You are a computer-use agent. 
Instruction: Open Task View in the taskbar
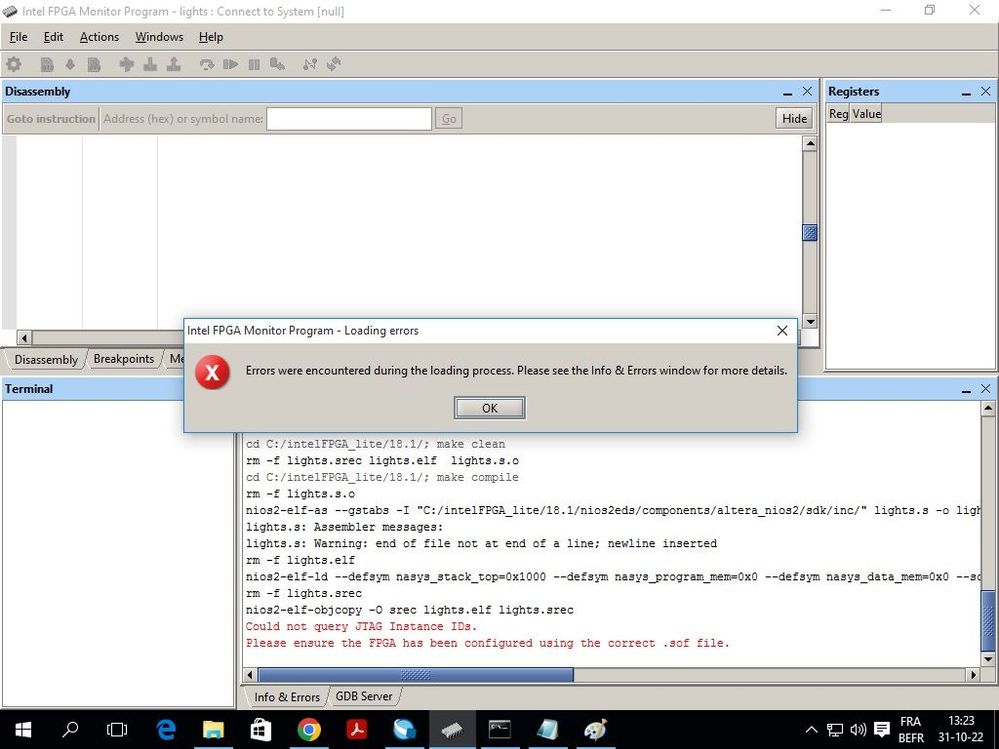pos(117,730)
